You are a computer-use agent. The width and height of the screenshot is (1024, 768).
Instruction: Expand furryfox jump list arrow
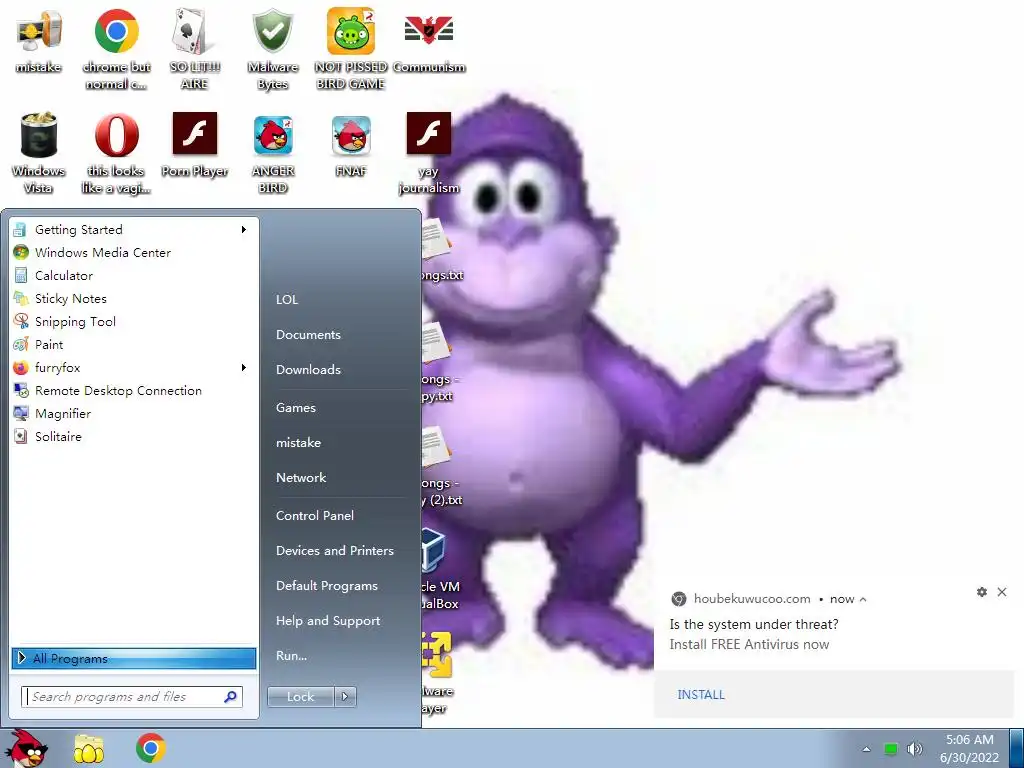click(244, 368)
